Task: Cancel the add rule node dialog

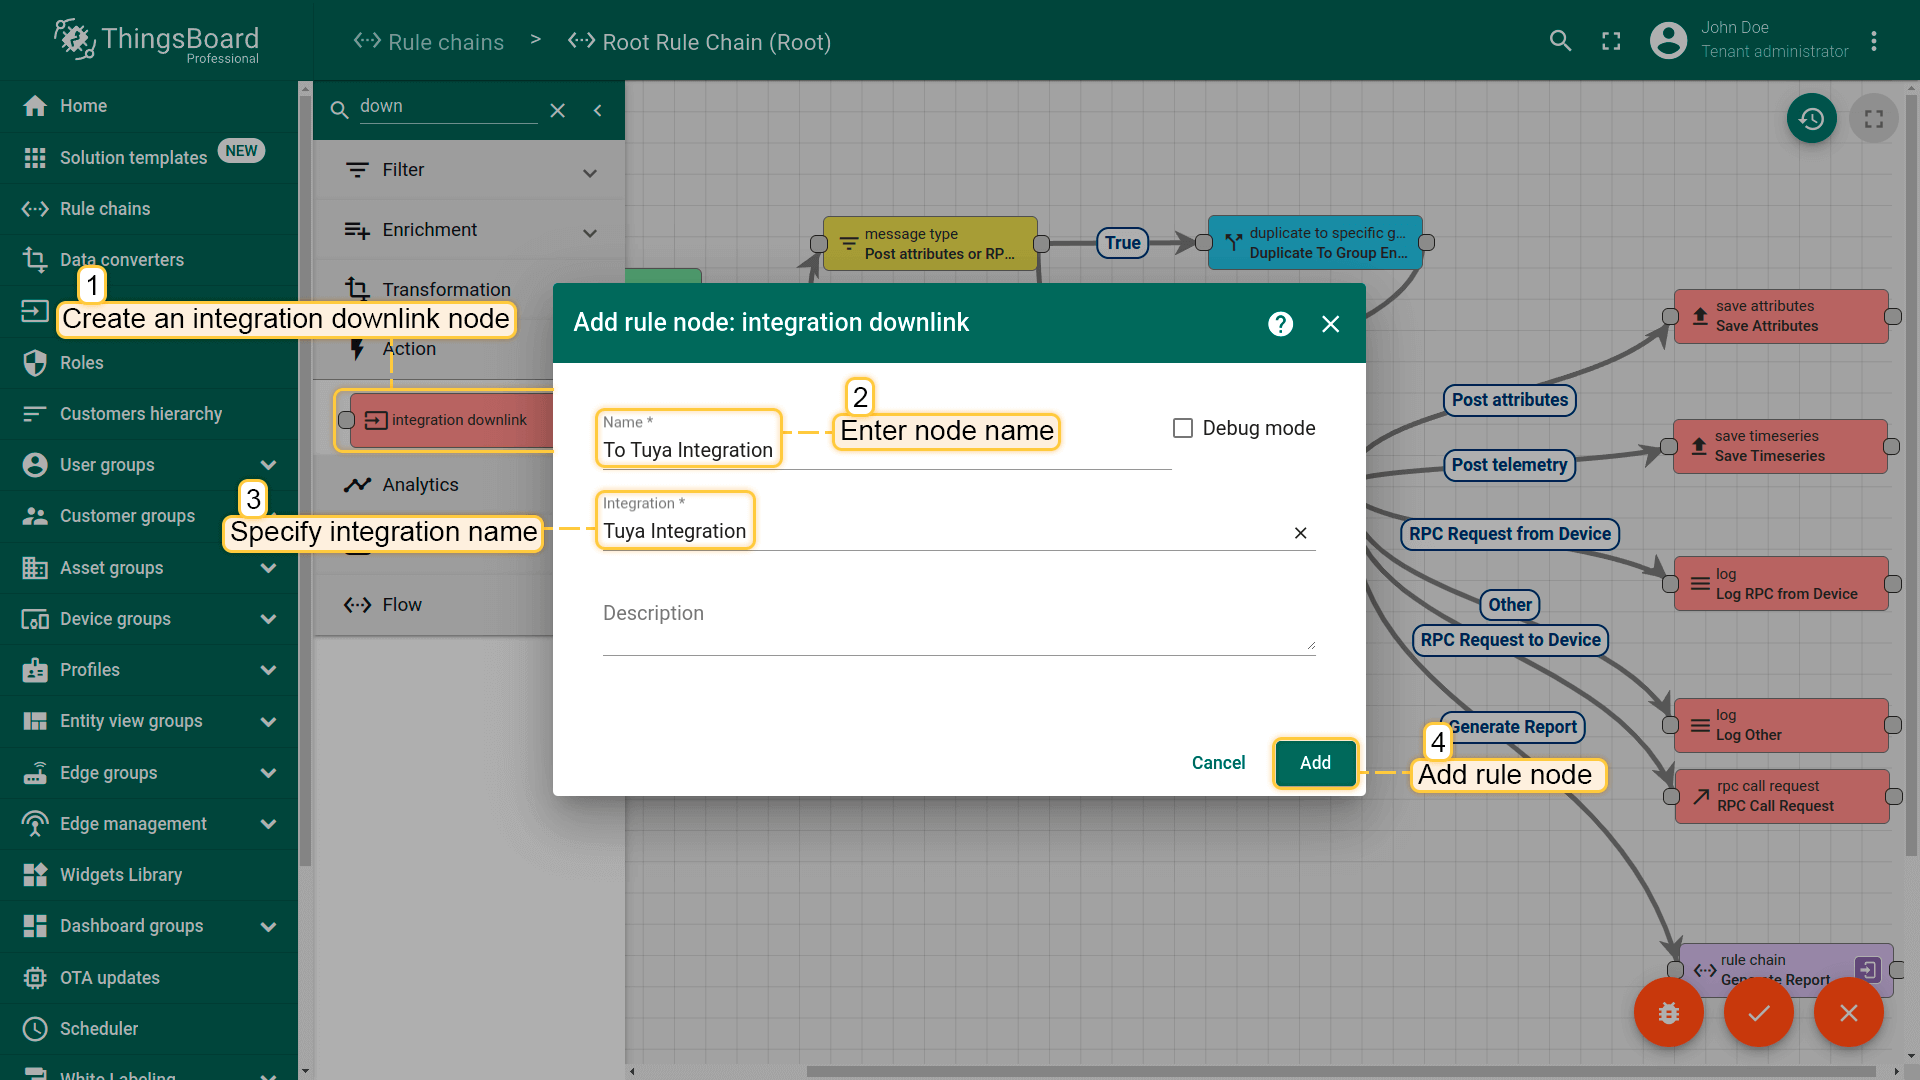Action: click(x=1218, y=763)
